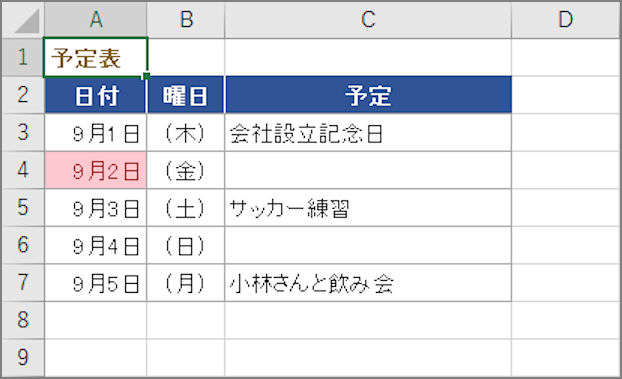
Task: Click the 9月5日 date cell
Action: [x=96, y=283]
